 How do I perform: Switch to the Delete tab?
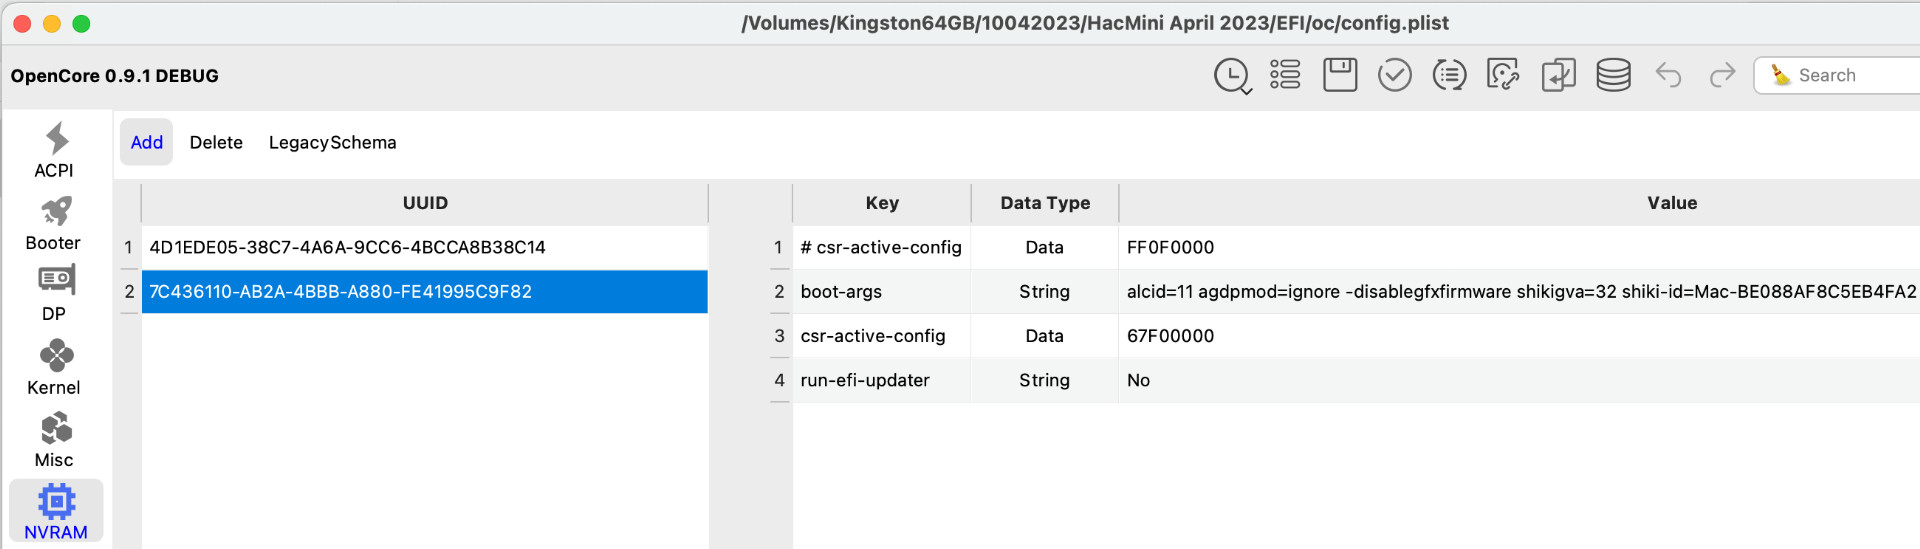(216, 142)
